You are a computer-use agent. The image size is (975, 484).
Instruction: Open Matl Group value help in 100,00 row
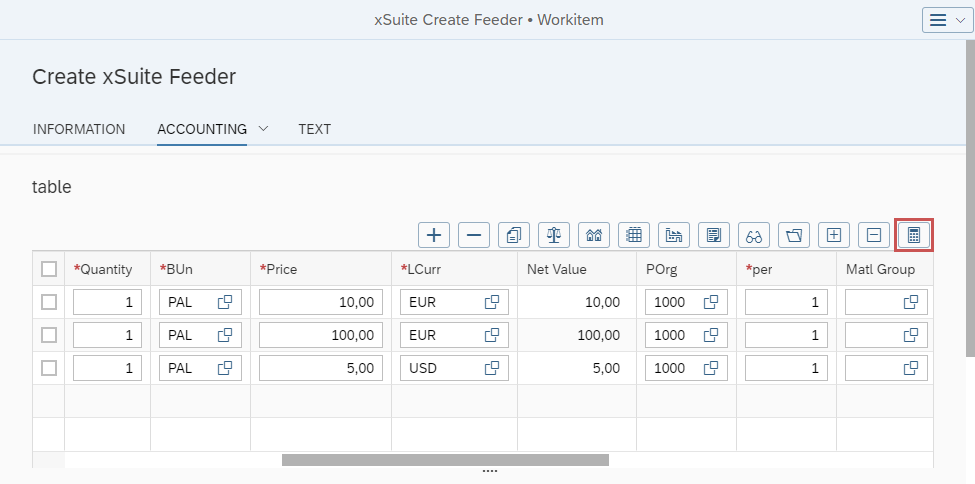911,335
